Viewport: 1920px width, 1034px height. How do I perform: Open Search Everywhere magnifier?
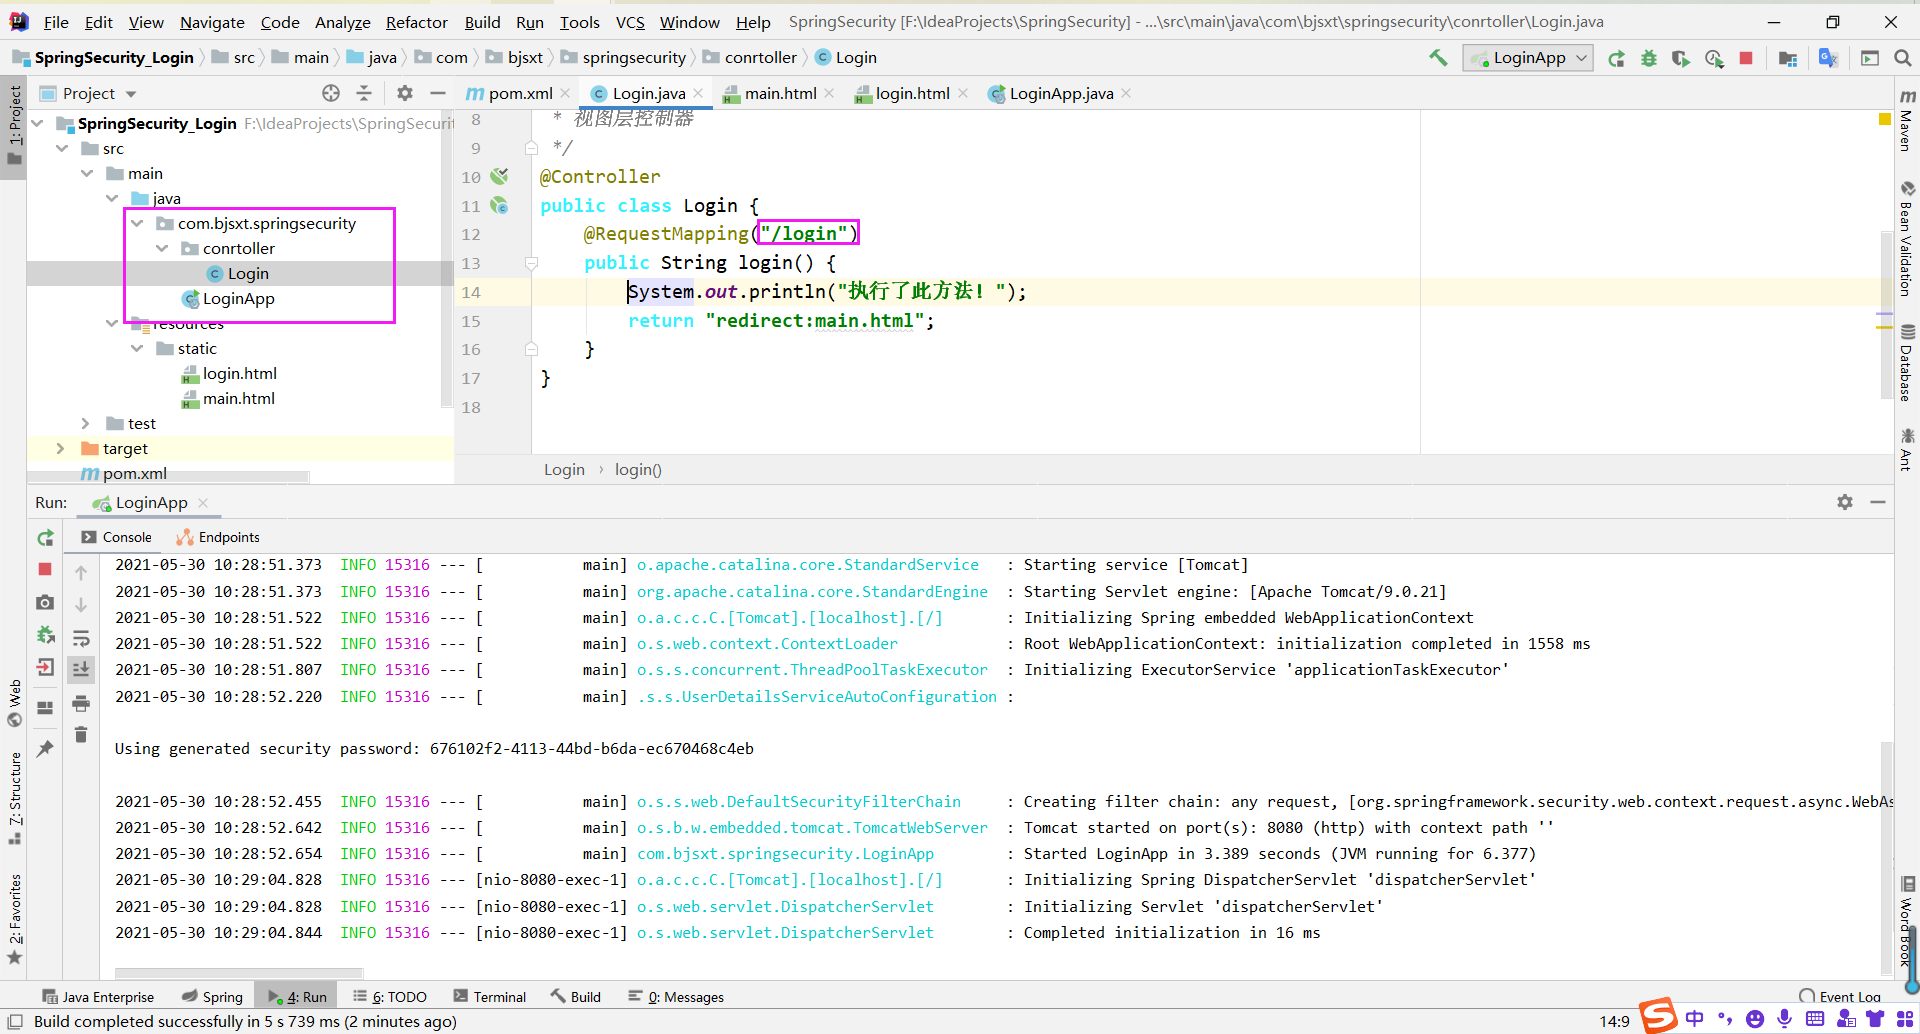(x=1902, y=58)
